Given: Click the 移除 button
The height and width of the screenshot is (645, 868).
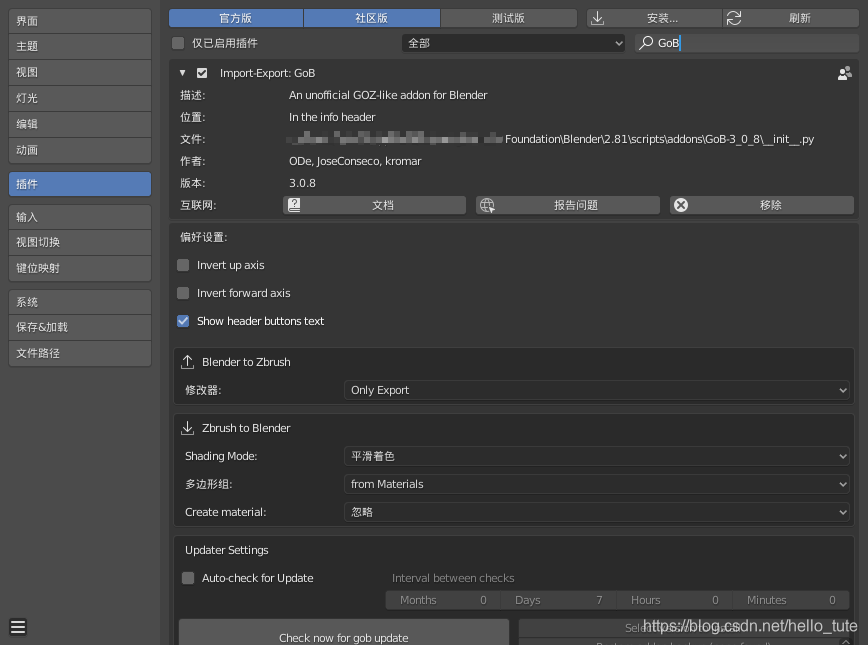Looking at the screenshot, I should (762, 205).
